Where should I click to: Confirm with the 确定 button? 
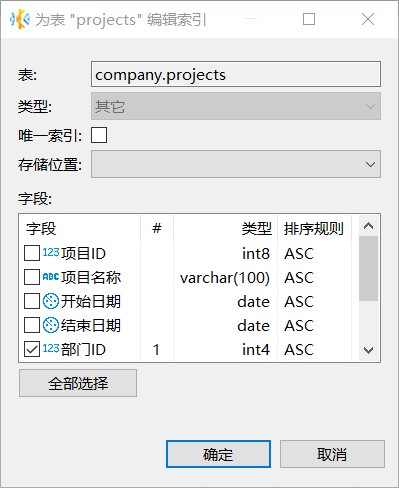[218, 454]
